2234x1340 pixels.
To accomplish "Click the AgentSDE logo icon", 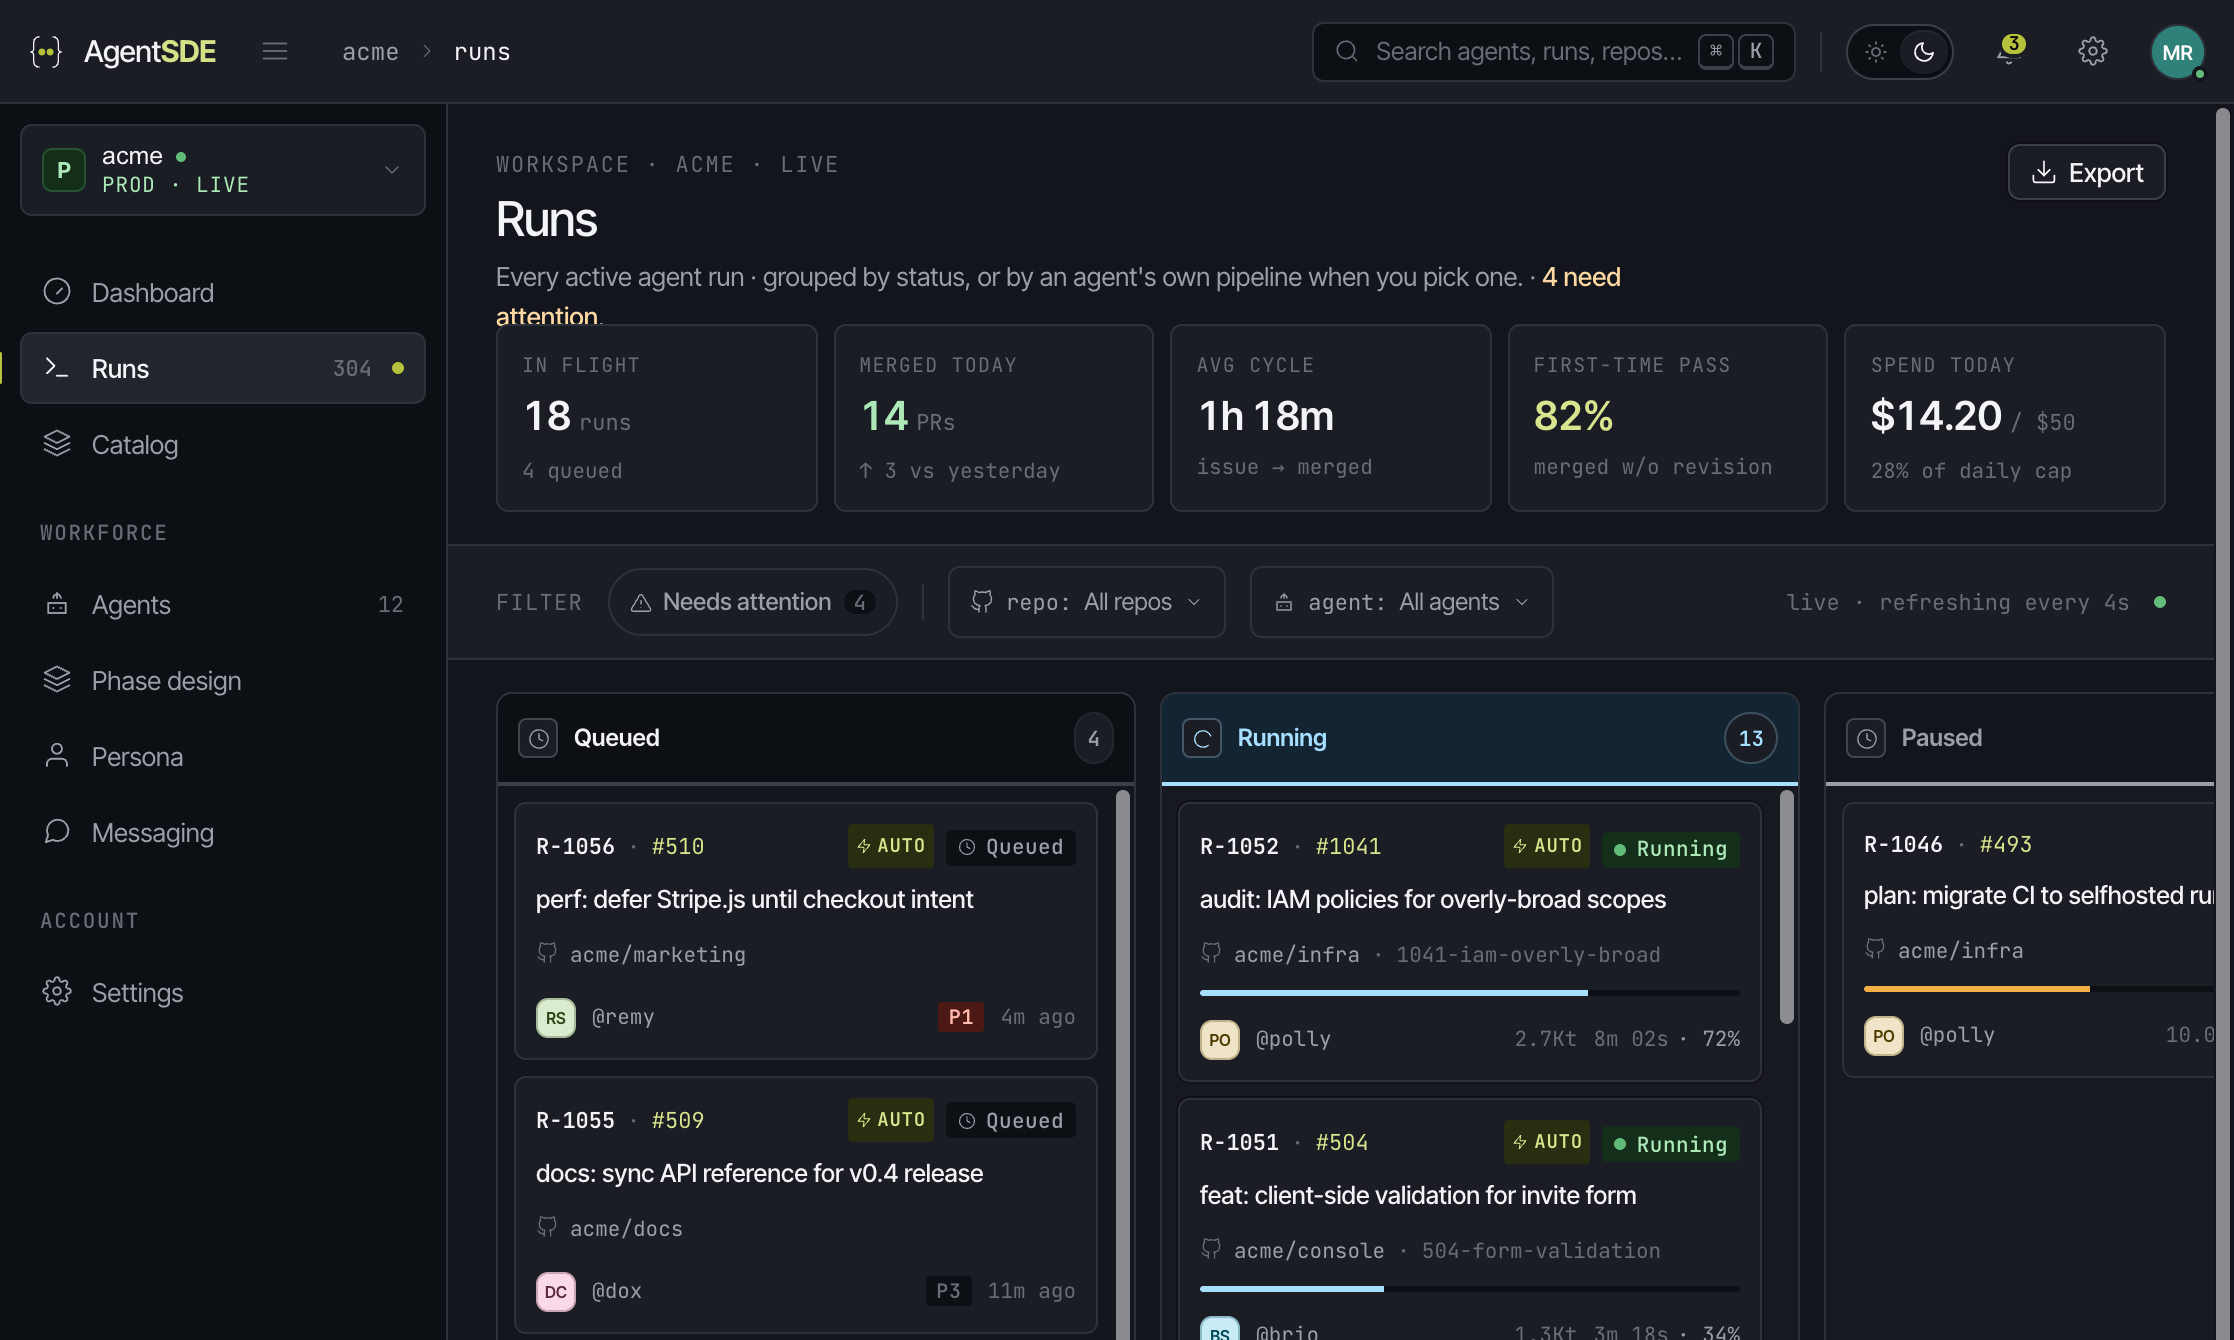I will click(x=46, y=51).
